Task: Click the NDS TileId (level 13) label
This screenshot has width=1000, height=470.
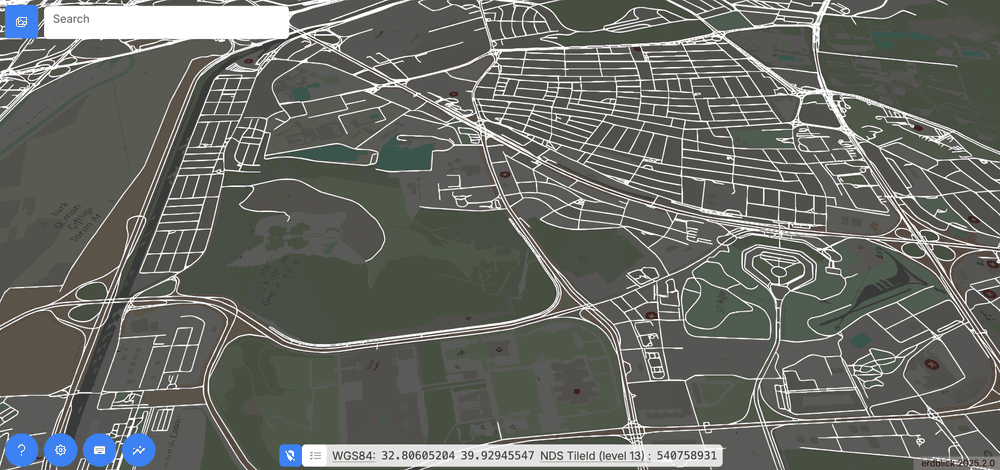Action: click(594, 456)
